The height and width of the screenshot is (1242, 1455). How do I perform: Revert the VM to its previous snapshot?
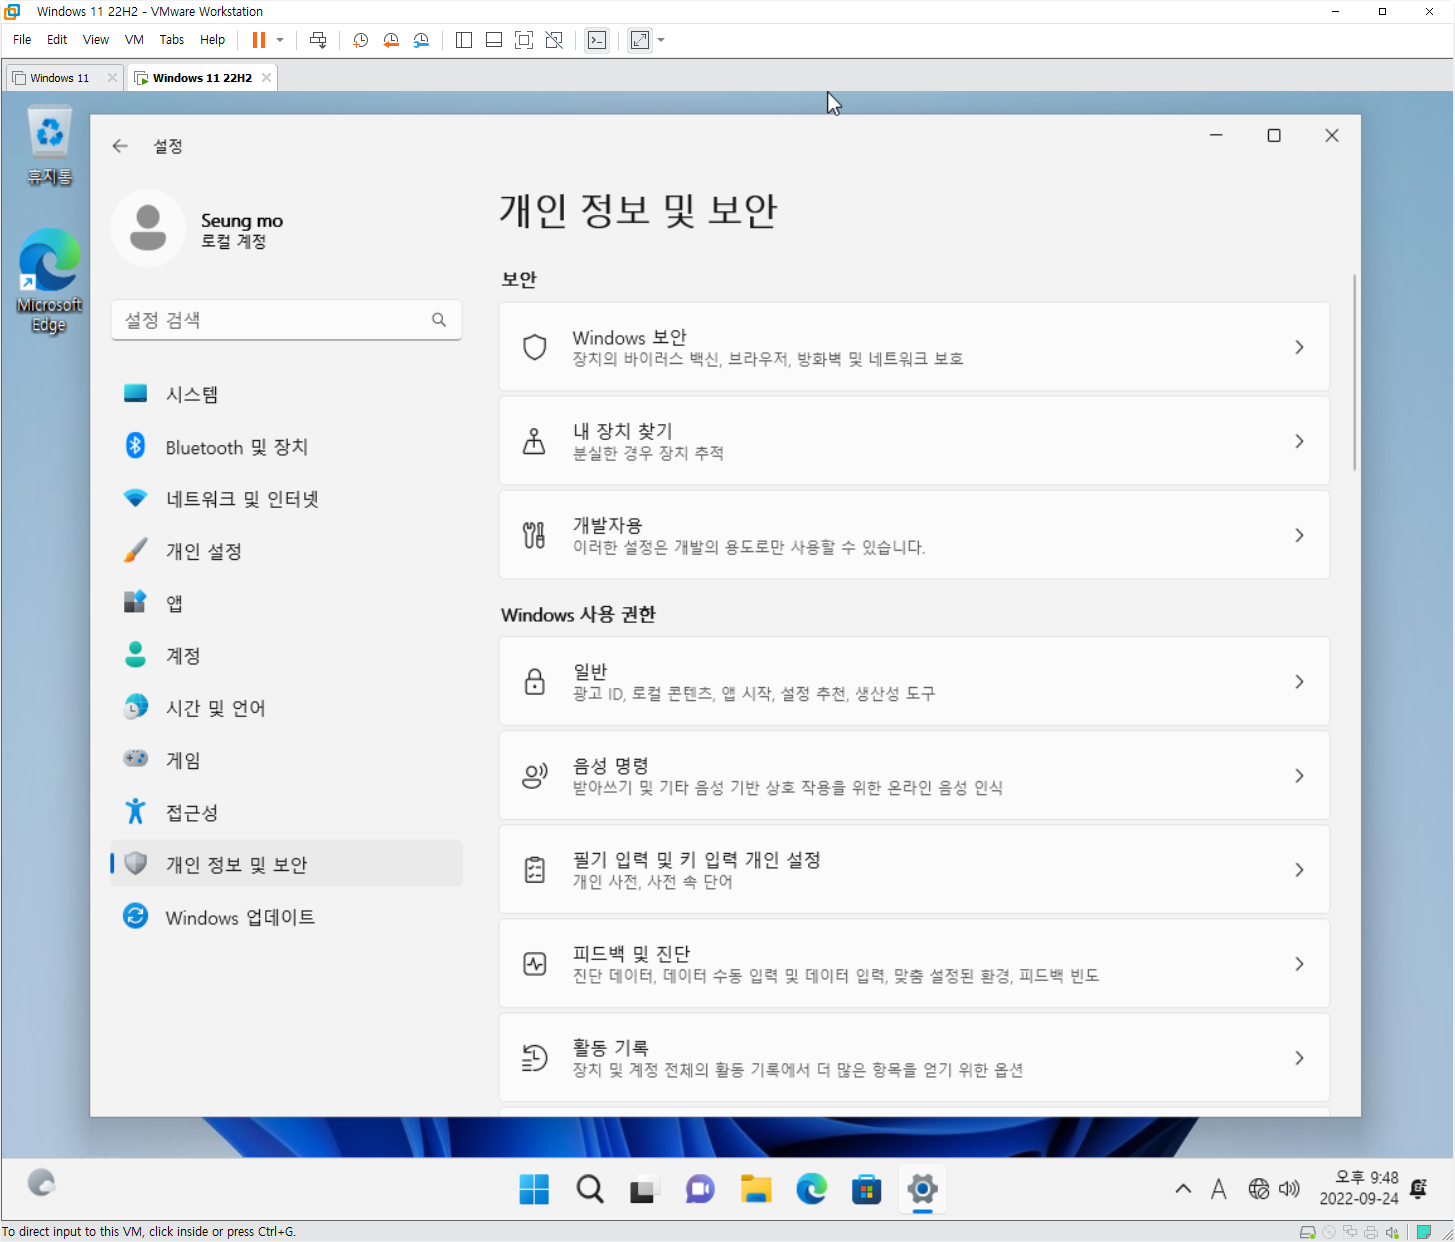tap(391, 40)
